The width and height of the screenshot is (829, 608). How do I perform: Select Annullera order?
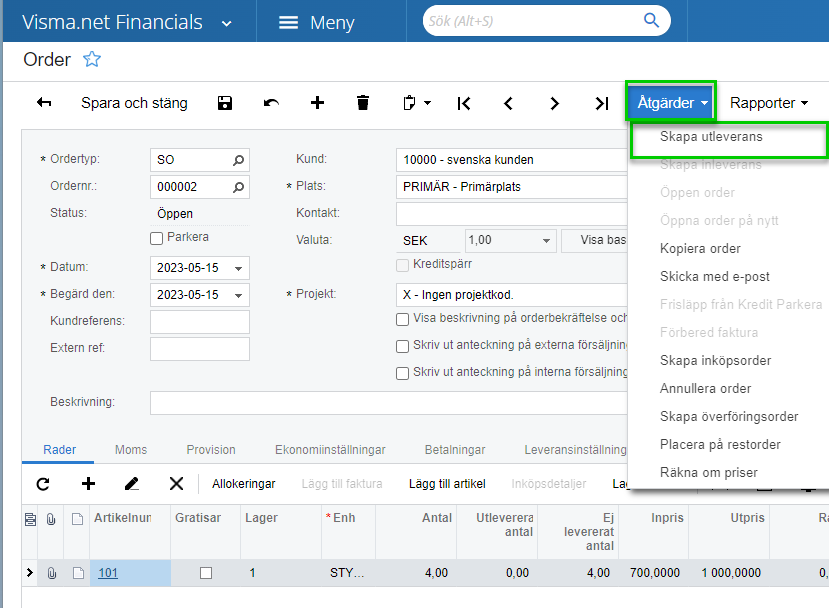[x=705, y=389]
